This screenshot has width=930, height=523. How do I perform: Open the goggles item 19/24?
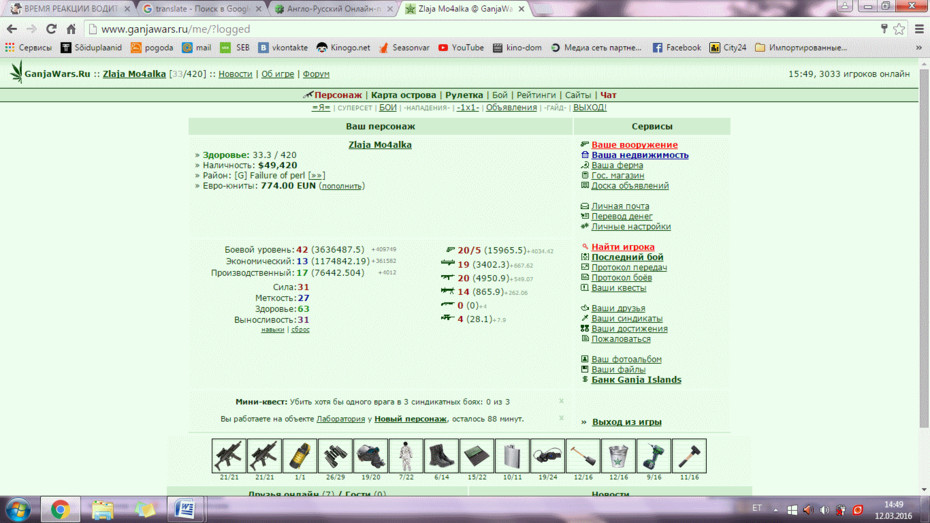[547, 455]
